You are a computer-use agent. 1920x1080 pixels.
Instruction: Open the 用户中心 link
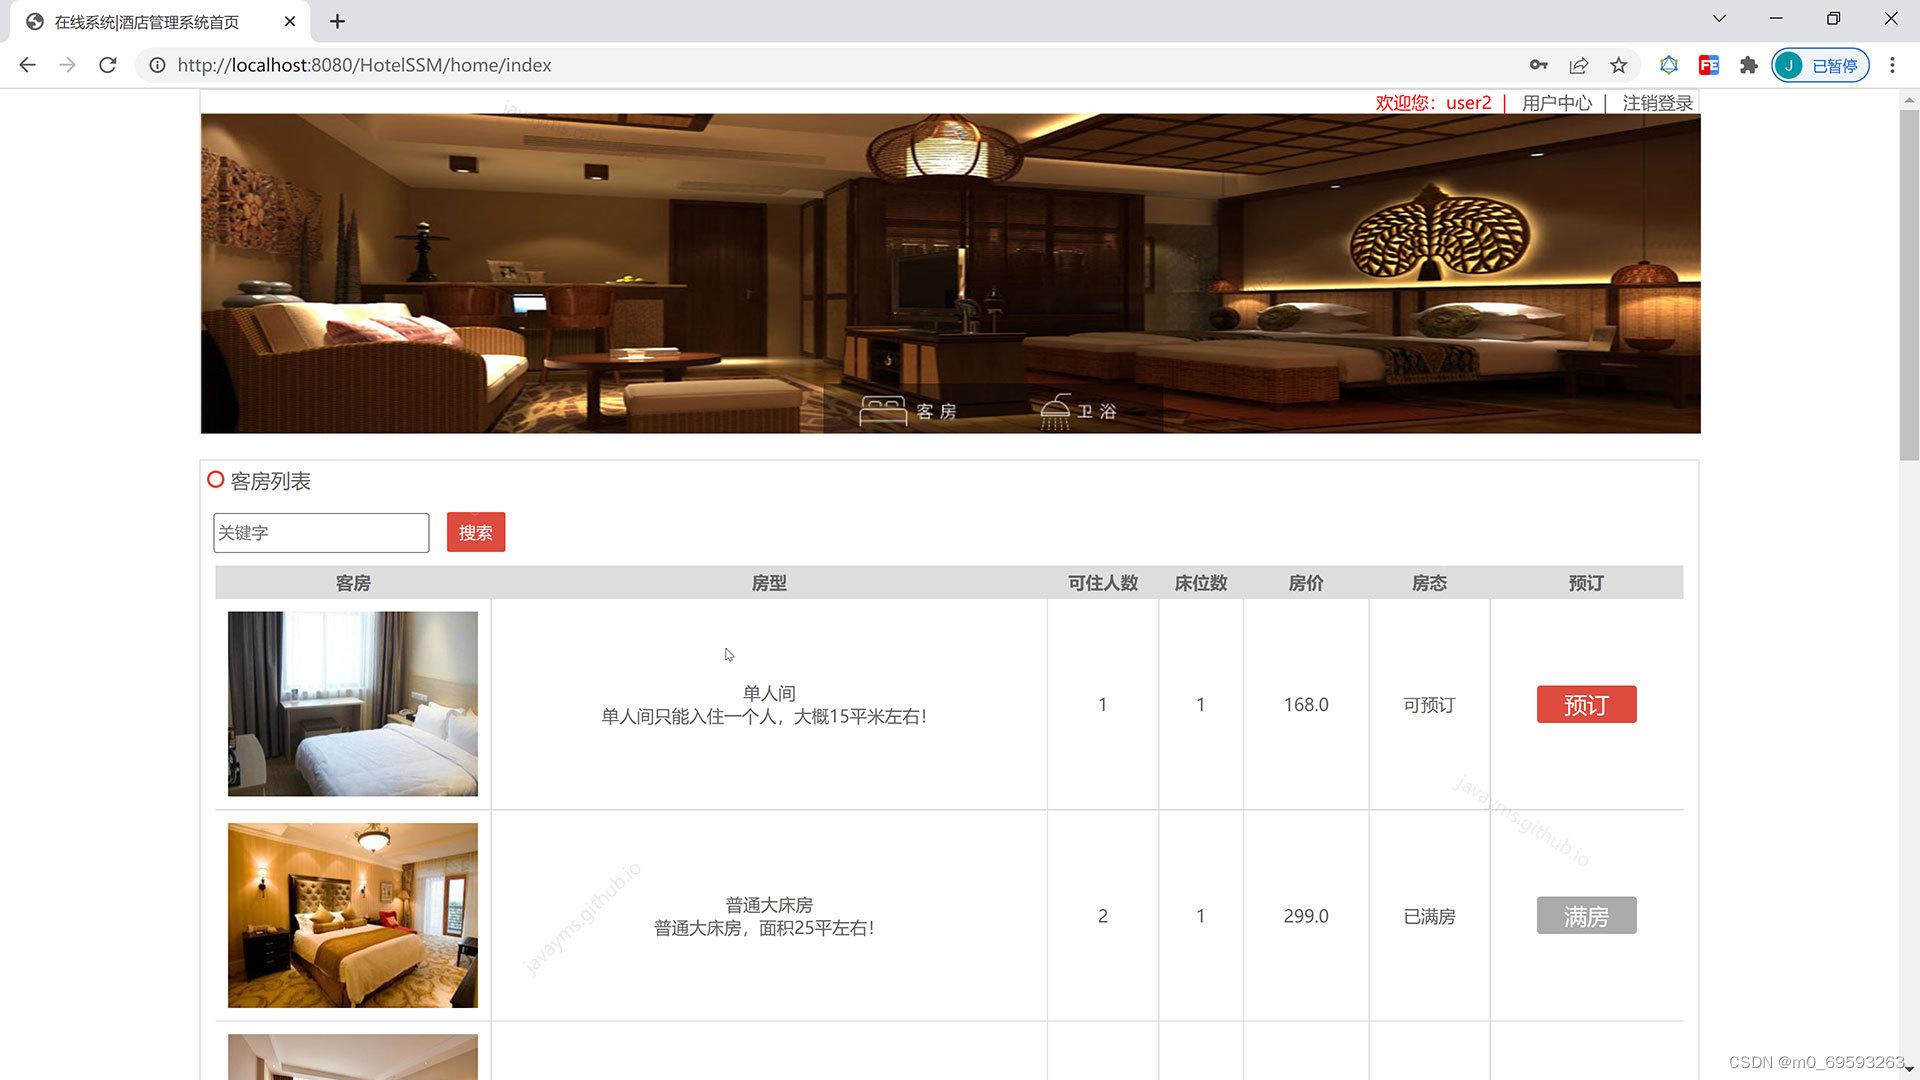(1557, 103)
